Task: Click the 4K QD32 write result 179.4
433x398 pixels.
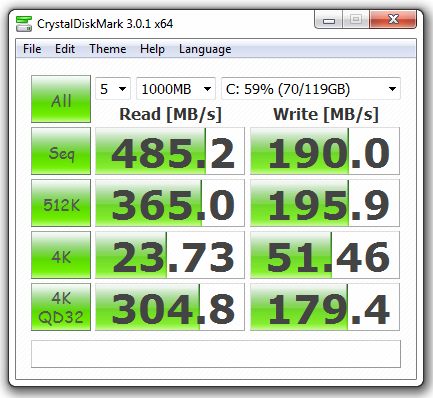Action: tap(325, 307)
